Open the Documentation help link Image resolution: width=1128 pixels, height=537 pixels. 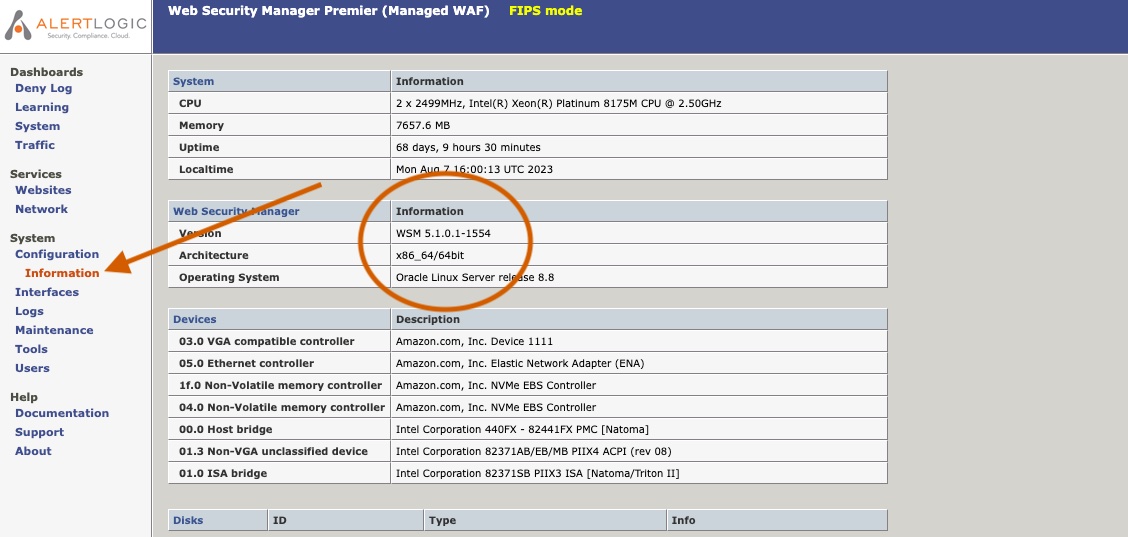(x=62, y=413)
